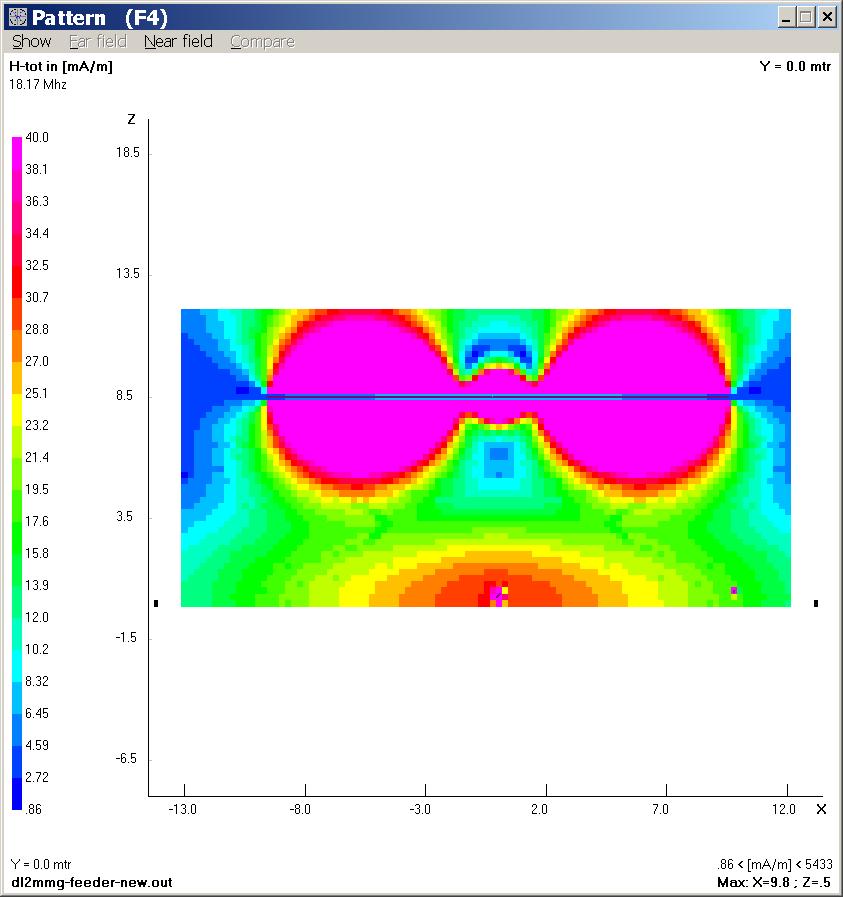Image resolution: width=843 pixels, height=897 pixels.
Task: Click the Pattern window title bar icon
Action: pos(18,17)
